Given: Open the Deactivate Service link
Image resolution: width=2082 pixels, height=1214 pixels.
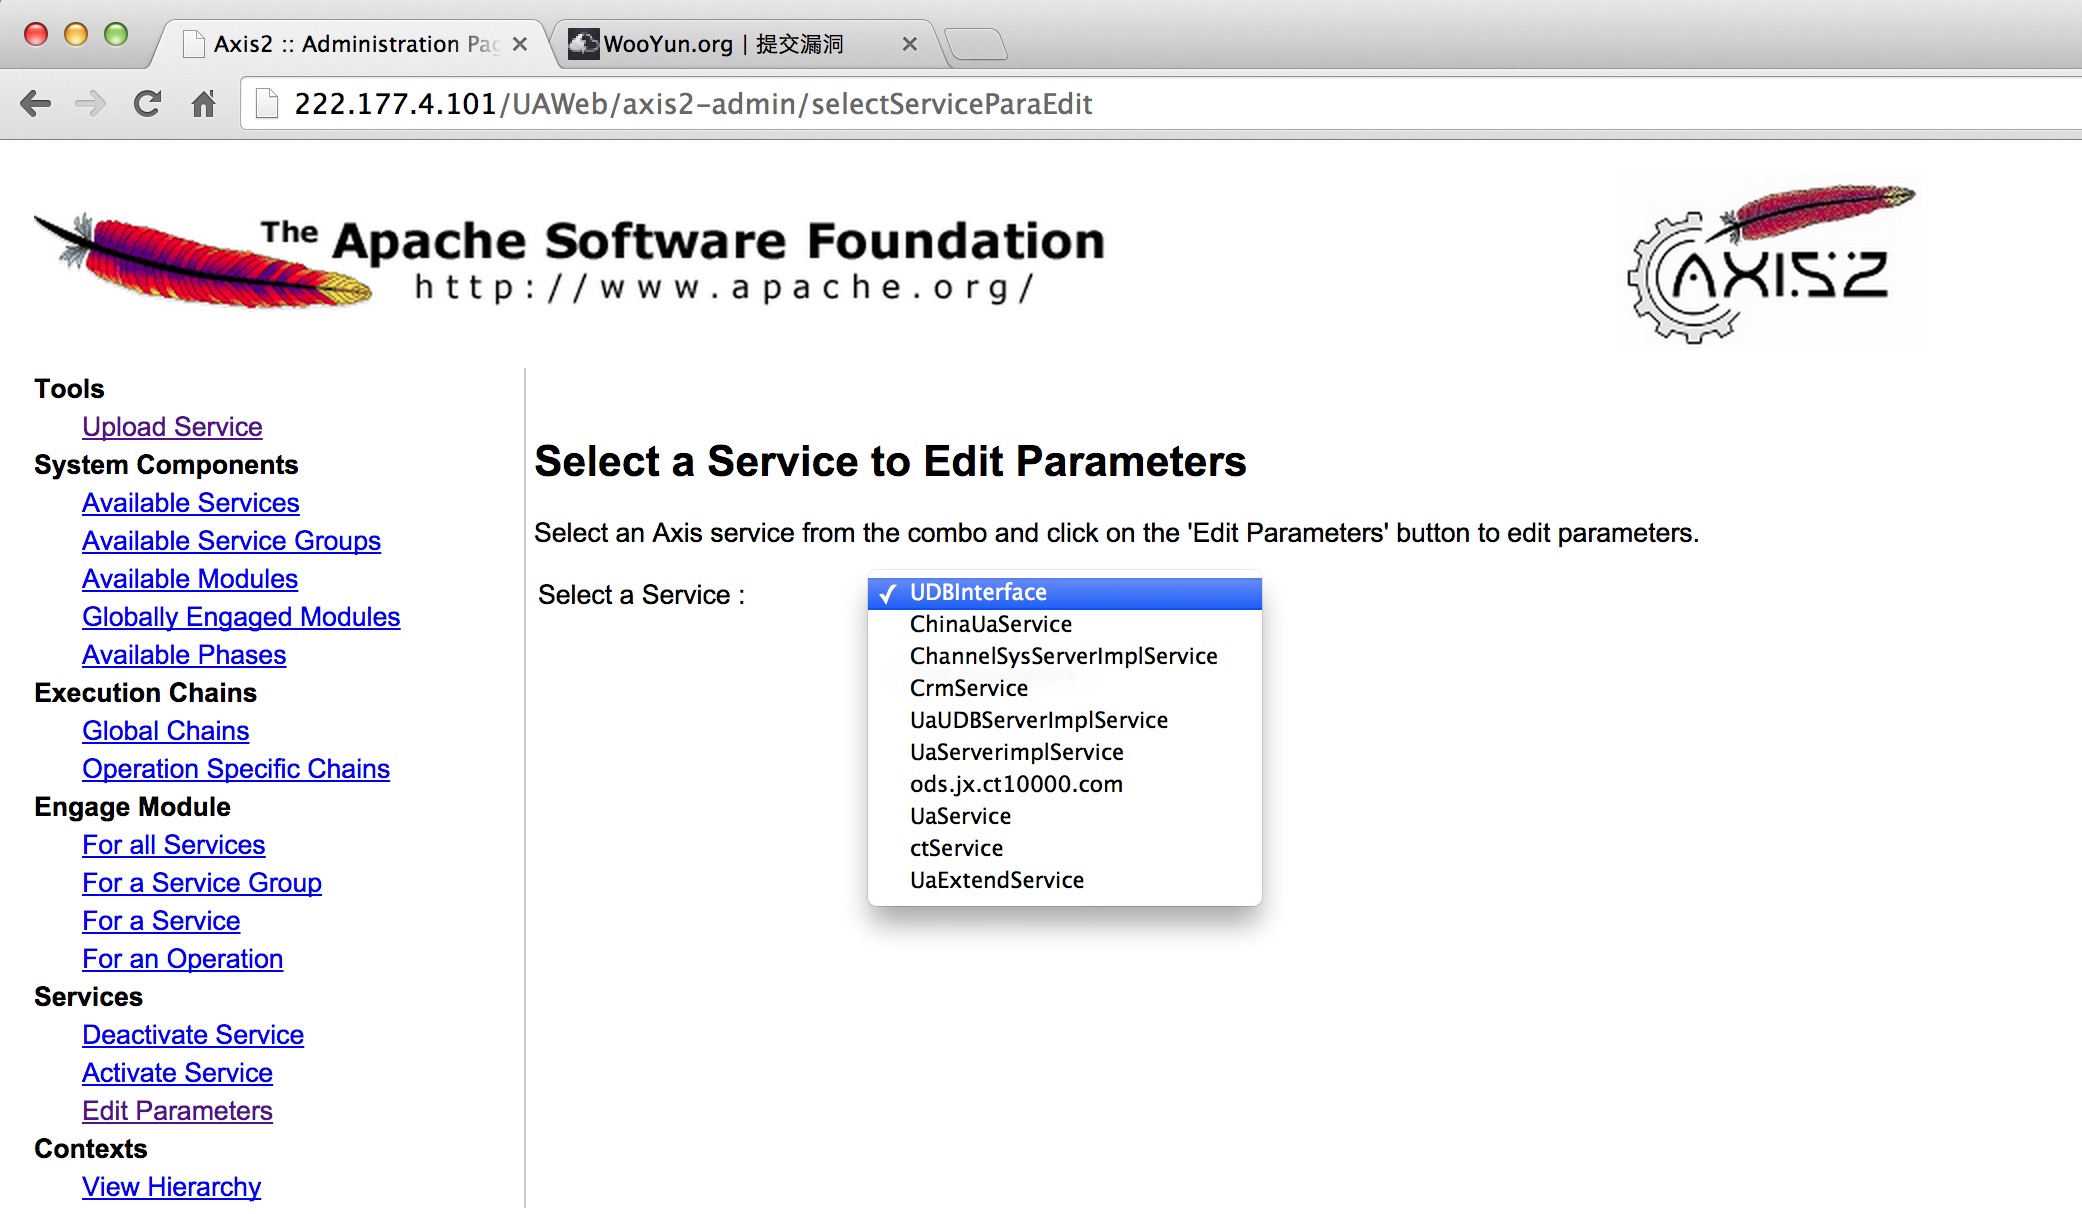Looking at the screenshot, I should point(193,1035).
